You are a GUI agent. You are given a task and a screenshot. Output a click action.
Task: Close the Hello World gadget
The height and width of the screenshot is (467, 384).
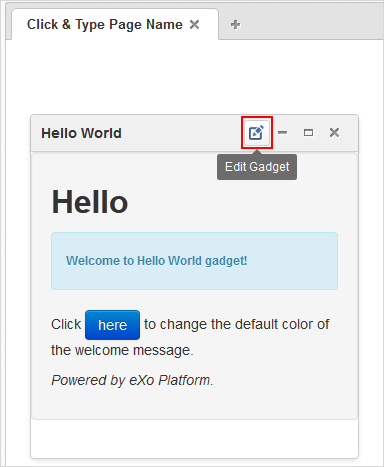click(334, 133)
